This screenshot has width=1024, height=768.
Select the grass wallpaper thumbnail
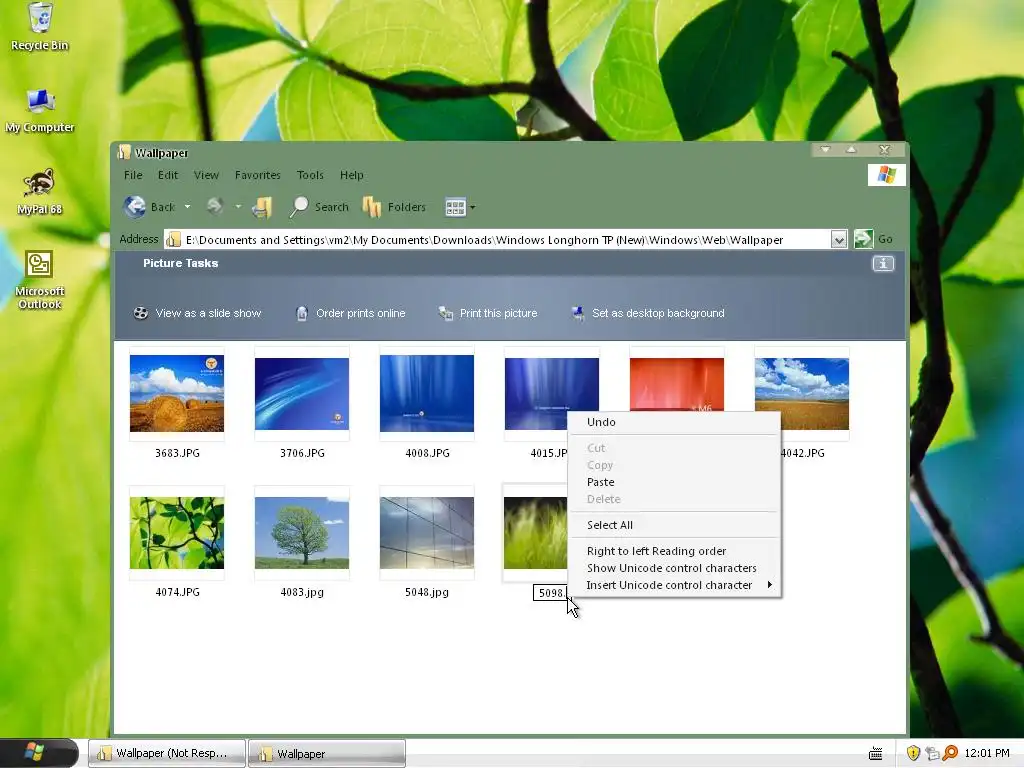coord(536,533)
